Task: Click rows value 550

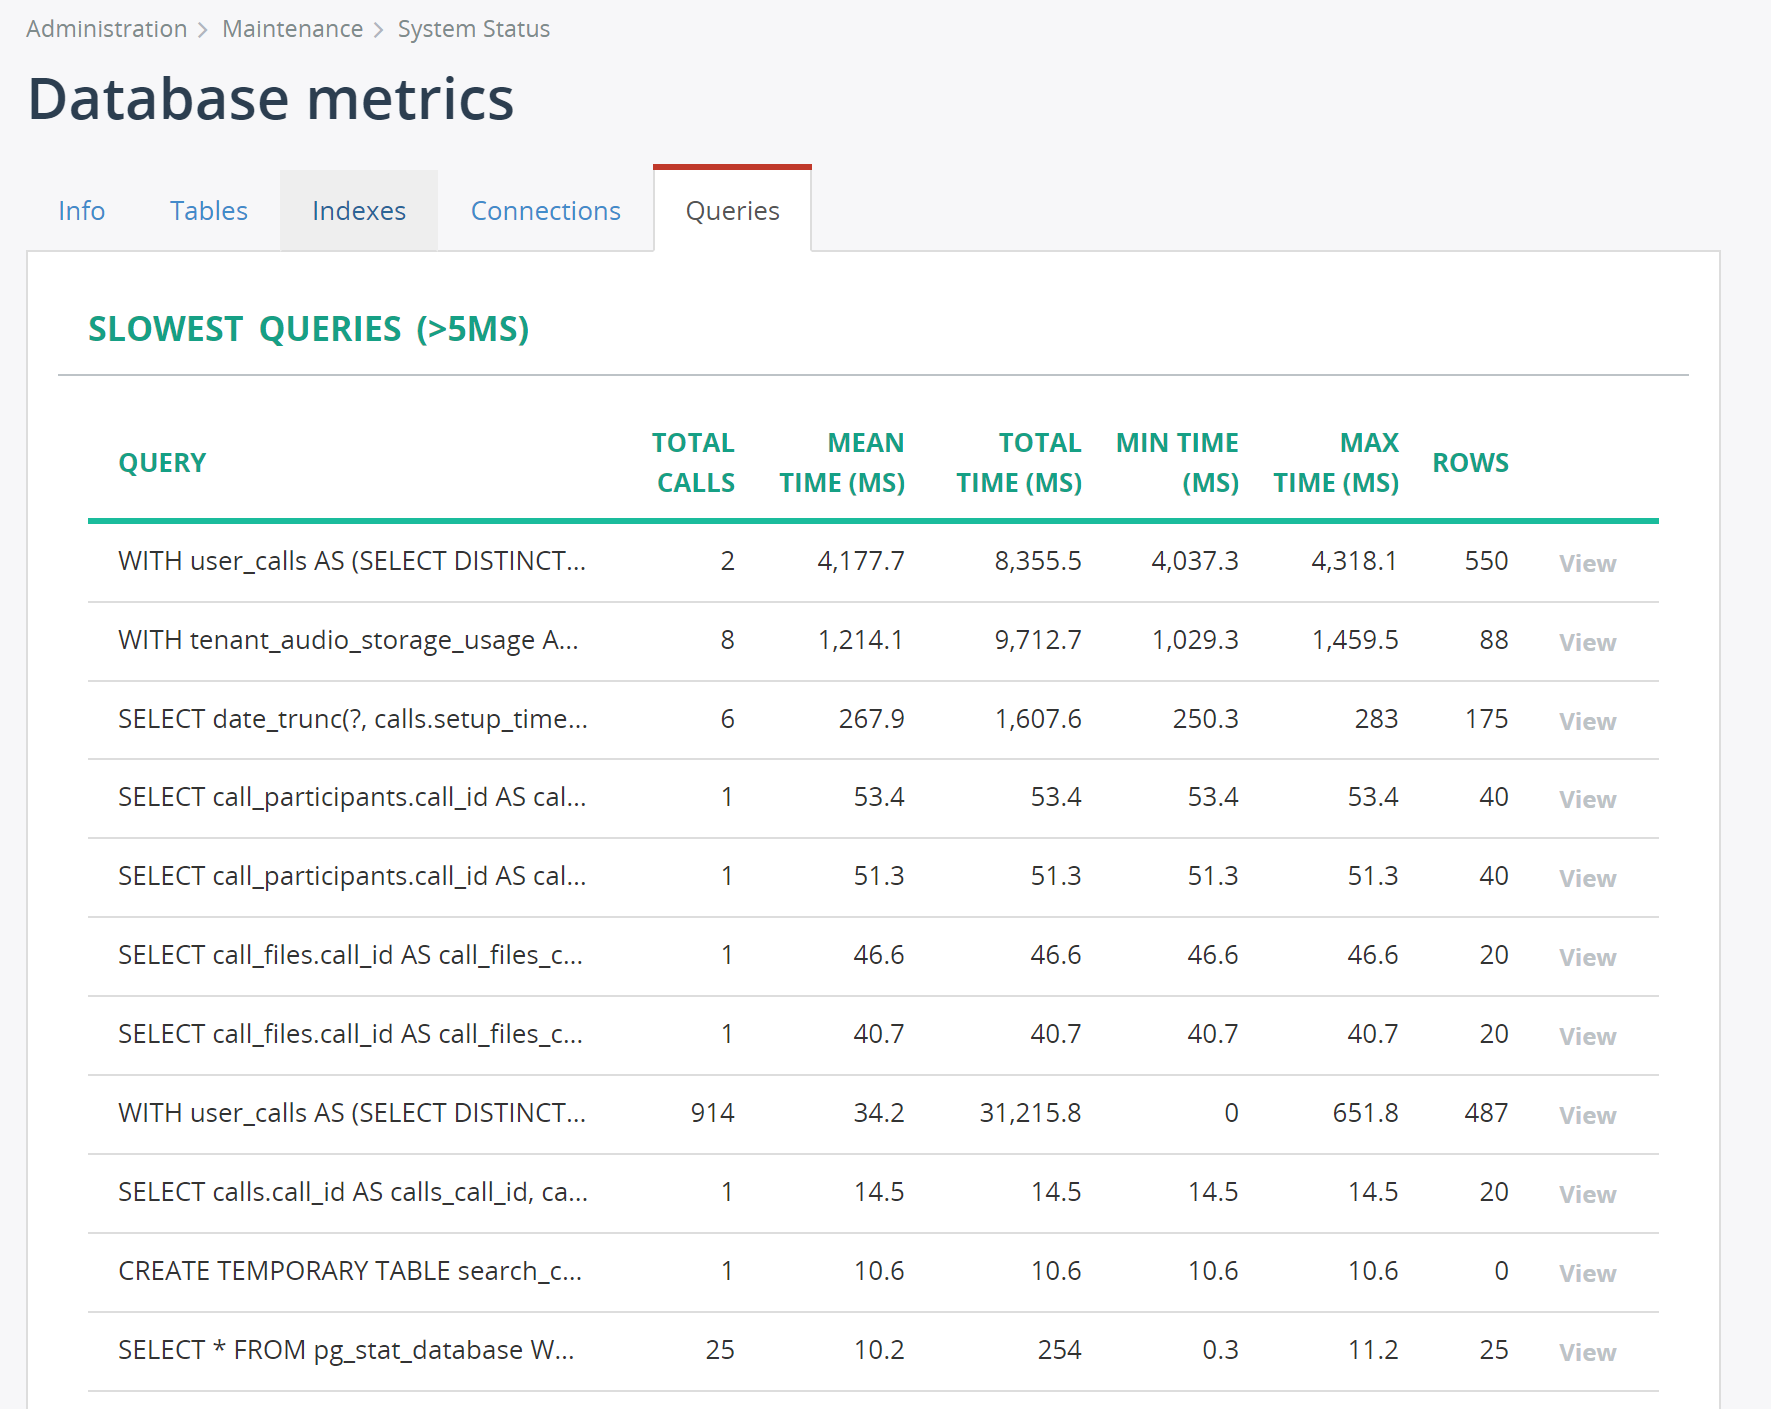Action: pos(1486,561)
